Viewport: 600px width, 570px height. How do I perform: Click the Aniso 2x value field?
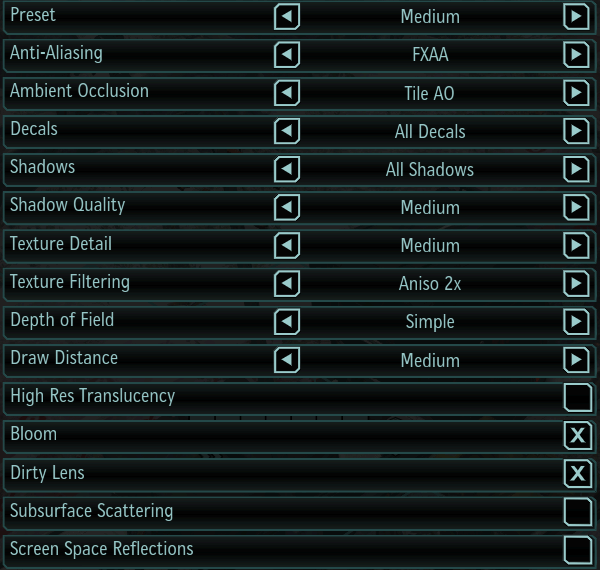click(430, 284)
